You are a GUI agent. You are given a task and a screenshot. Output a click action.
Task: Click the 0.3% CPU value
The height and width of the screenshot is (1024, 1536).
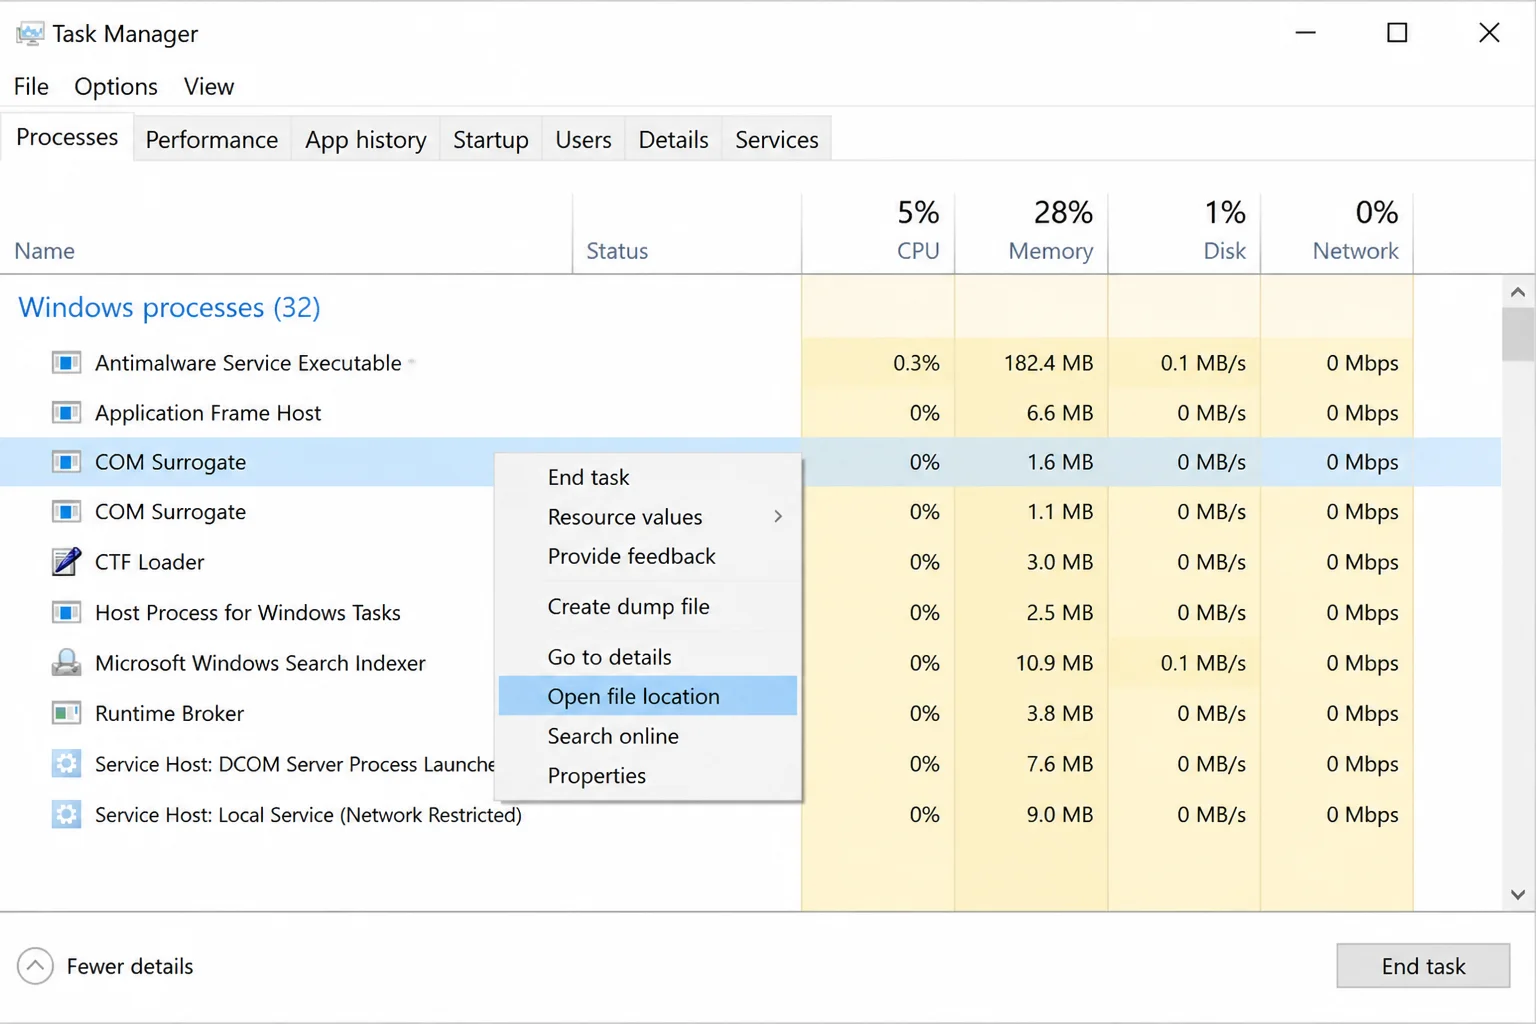click(916, 363)
